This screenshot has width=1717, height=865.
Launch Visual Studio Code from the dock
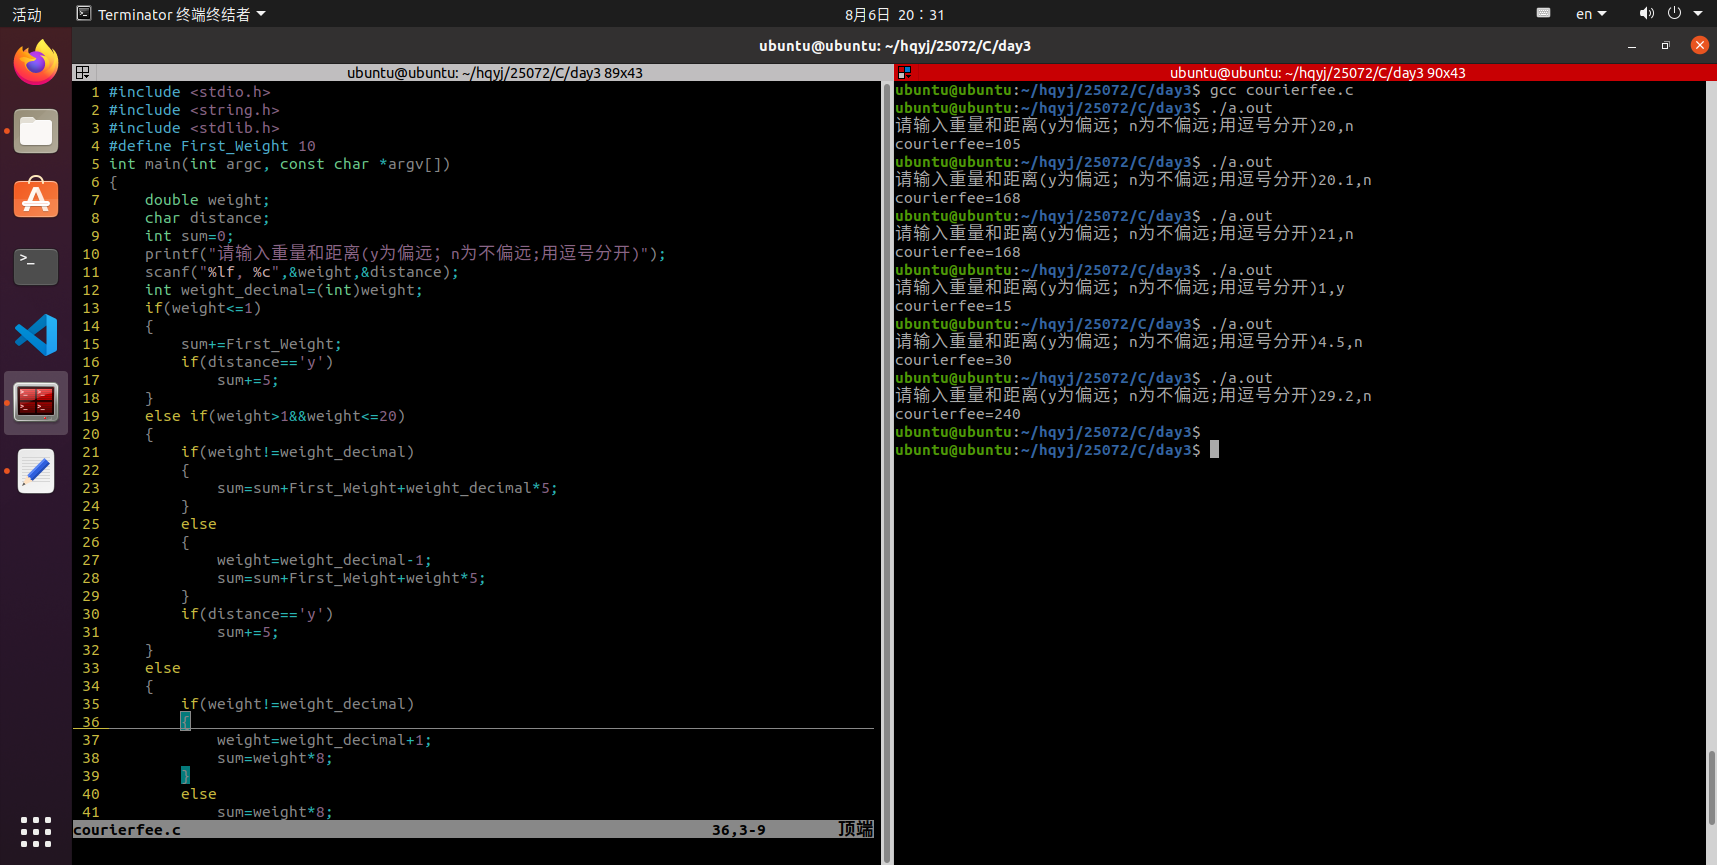coord(36,335)
